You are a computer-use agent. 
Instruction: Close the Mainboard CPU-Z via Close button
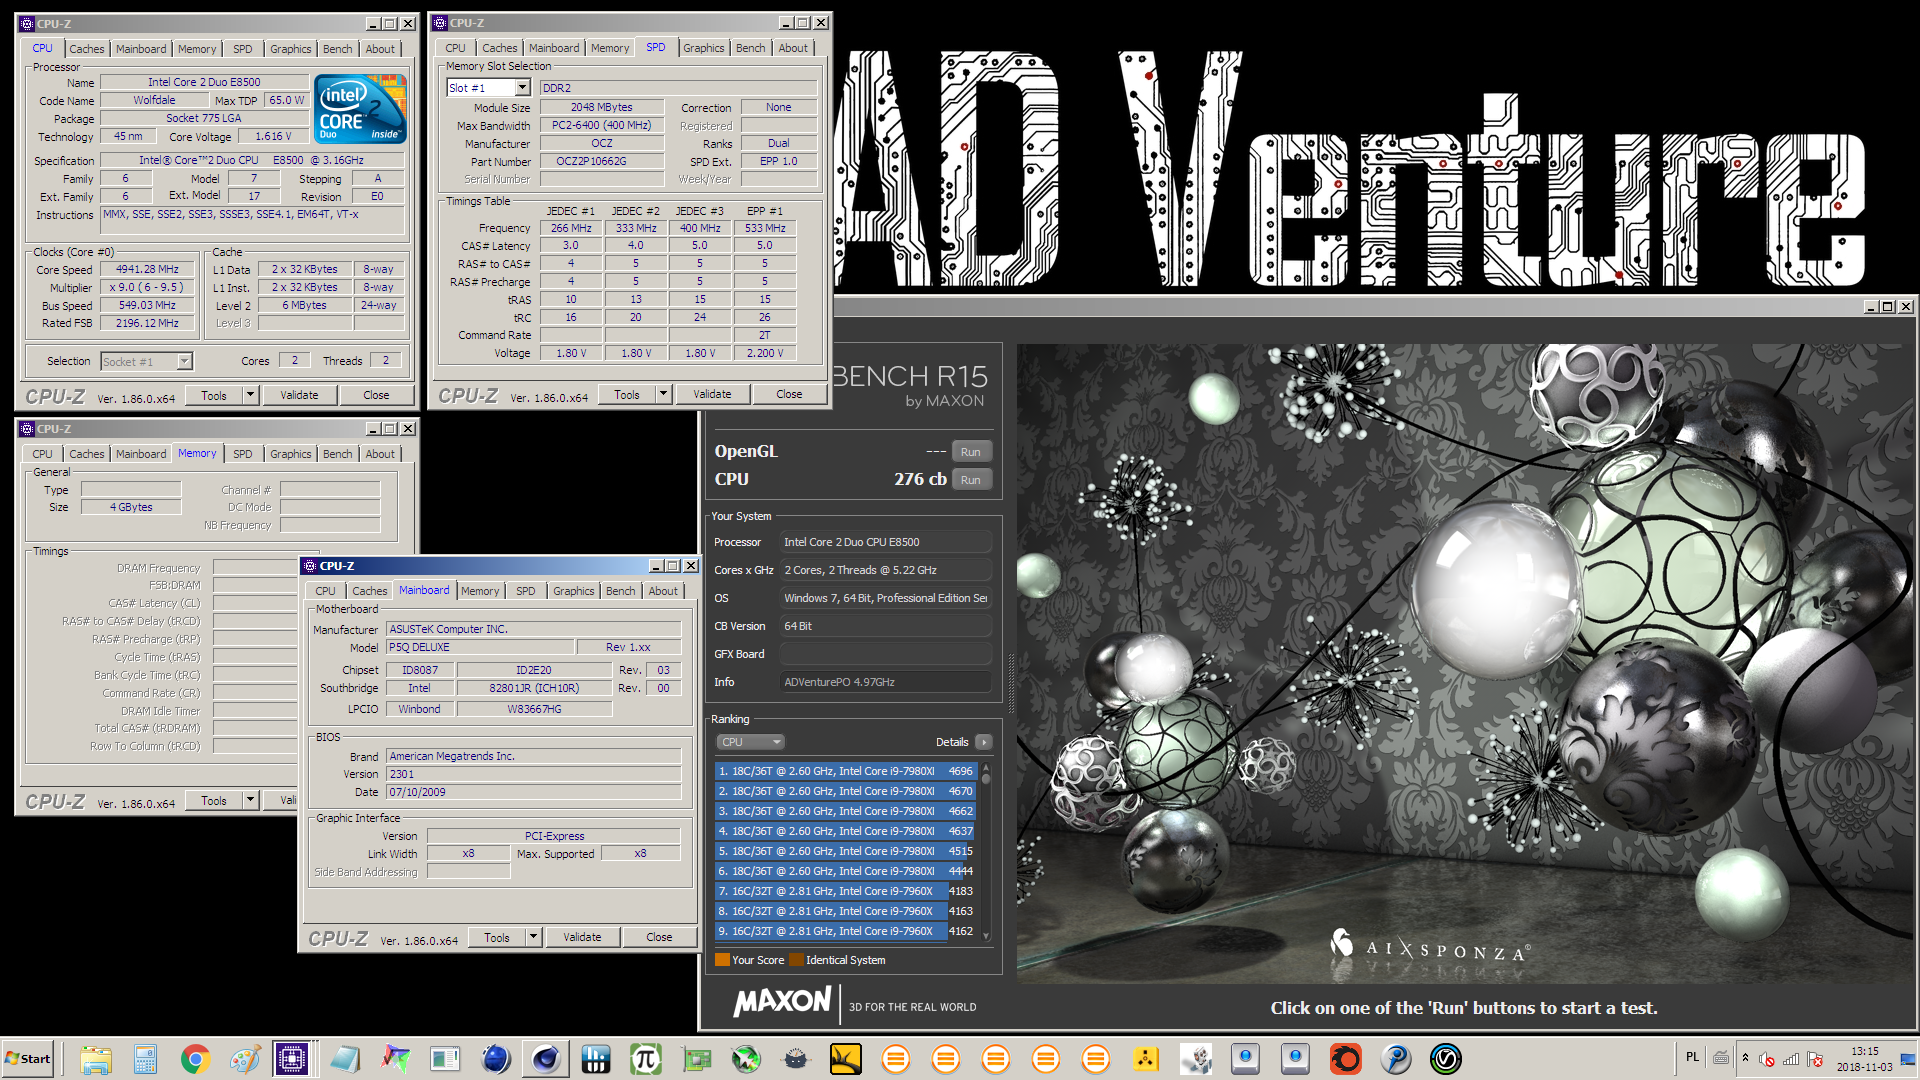[x=659, y=937]
